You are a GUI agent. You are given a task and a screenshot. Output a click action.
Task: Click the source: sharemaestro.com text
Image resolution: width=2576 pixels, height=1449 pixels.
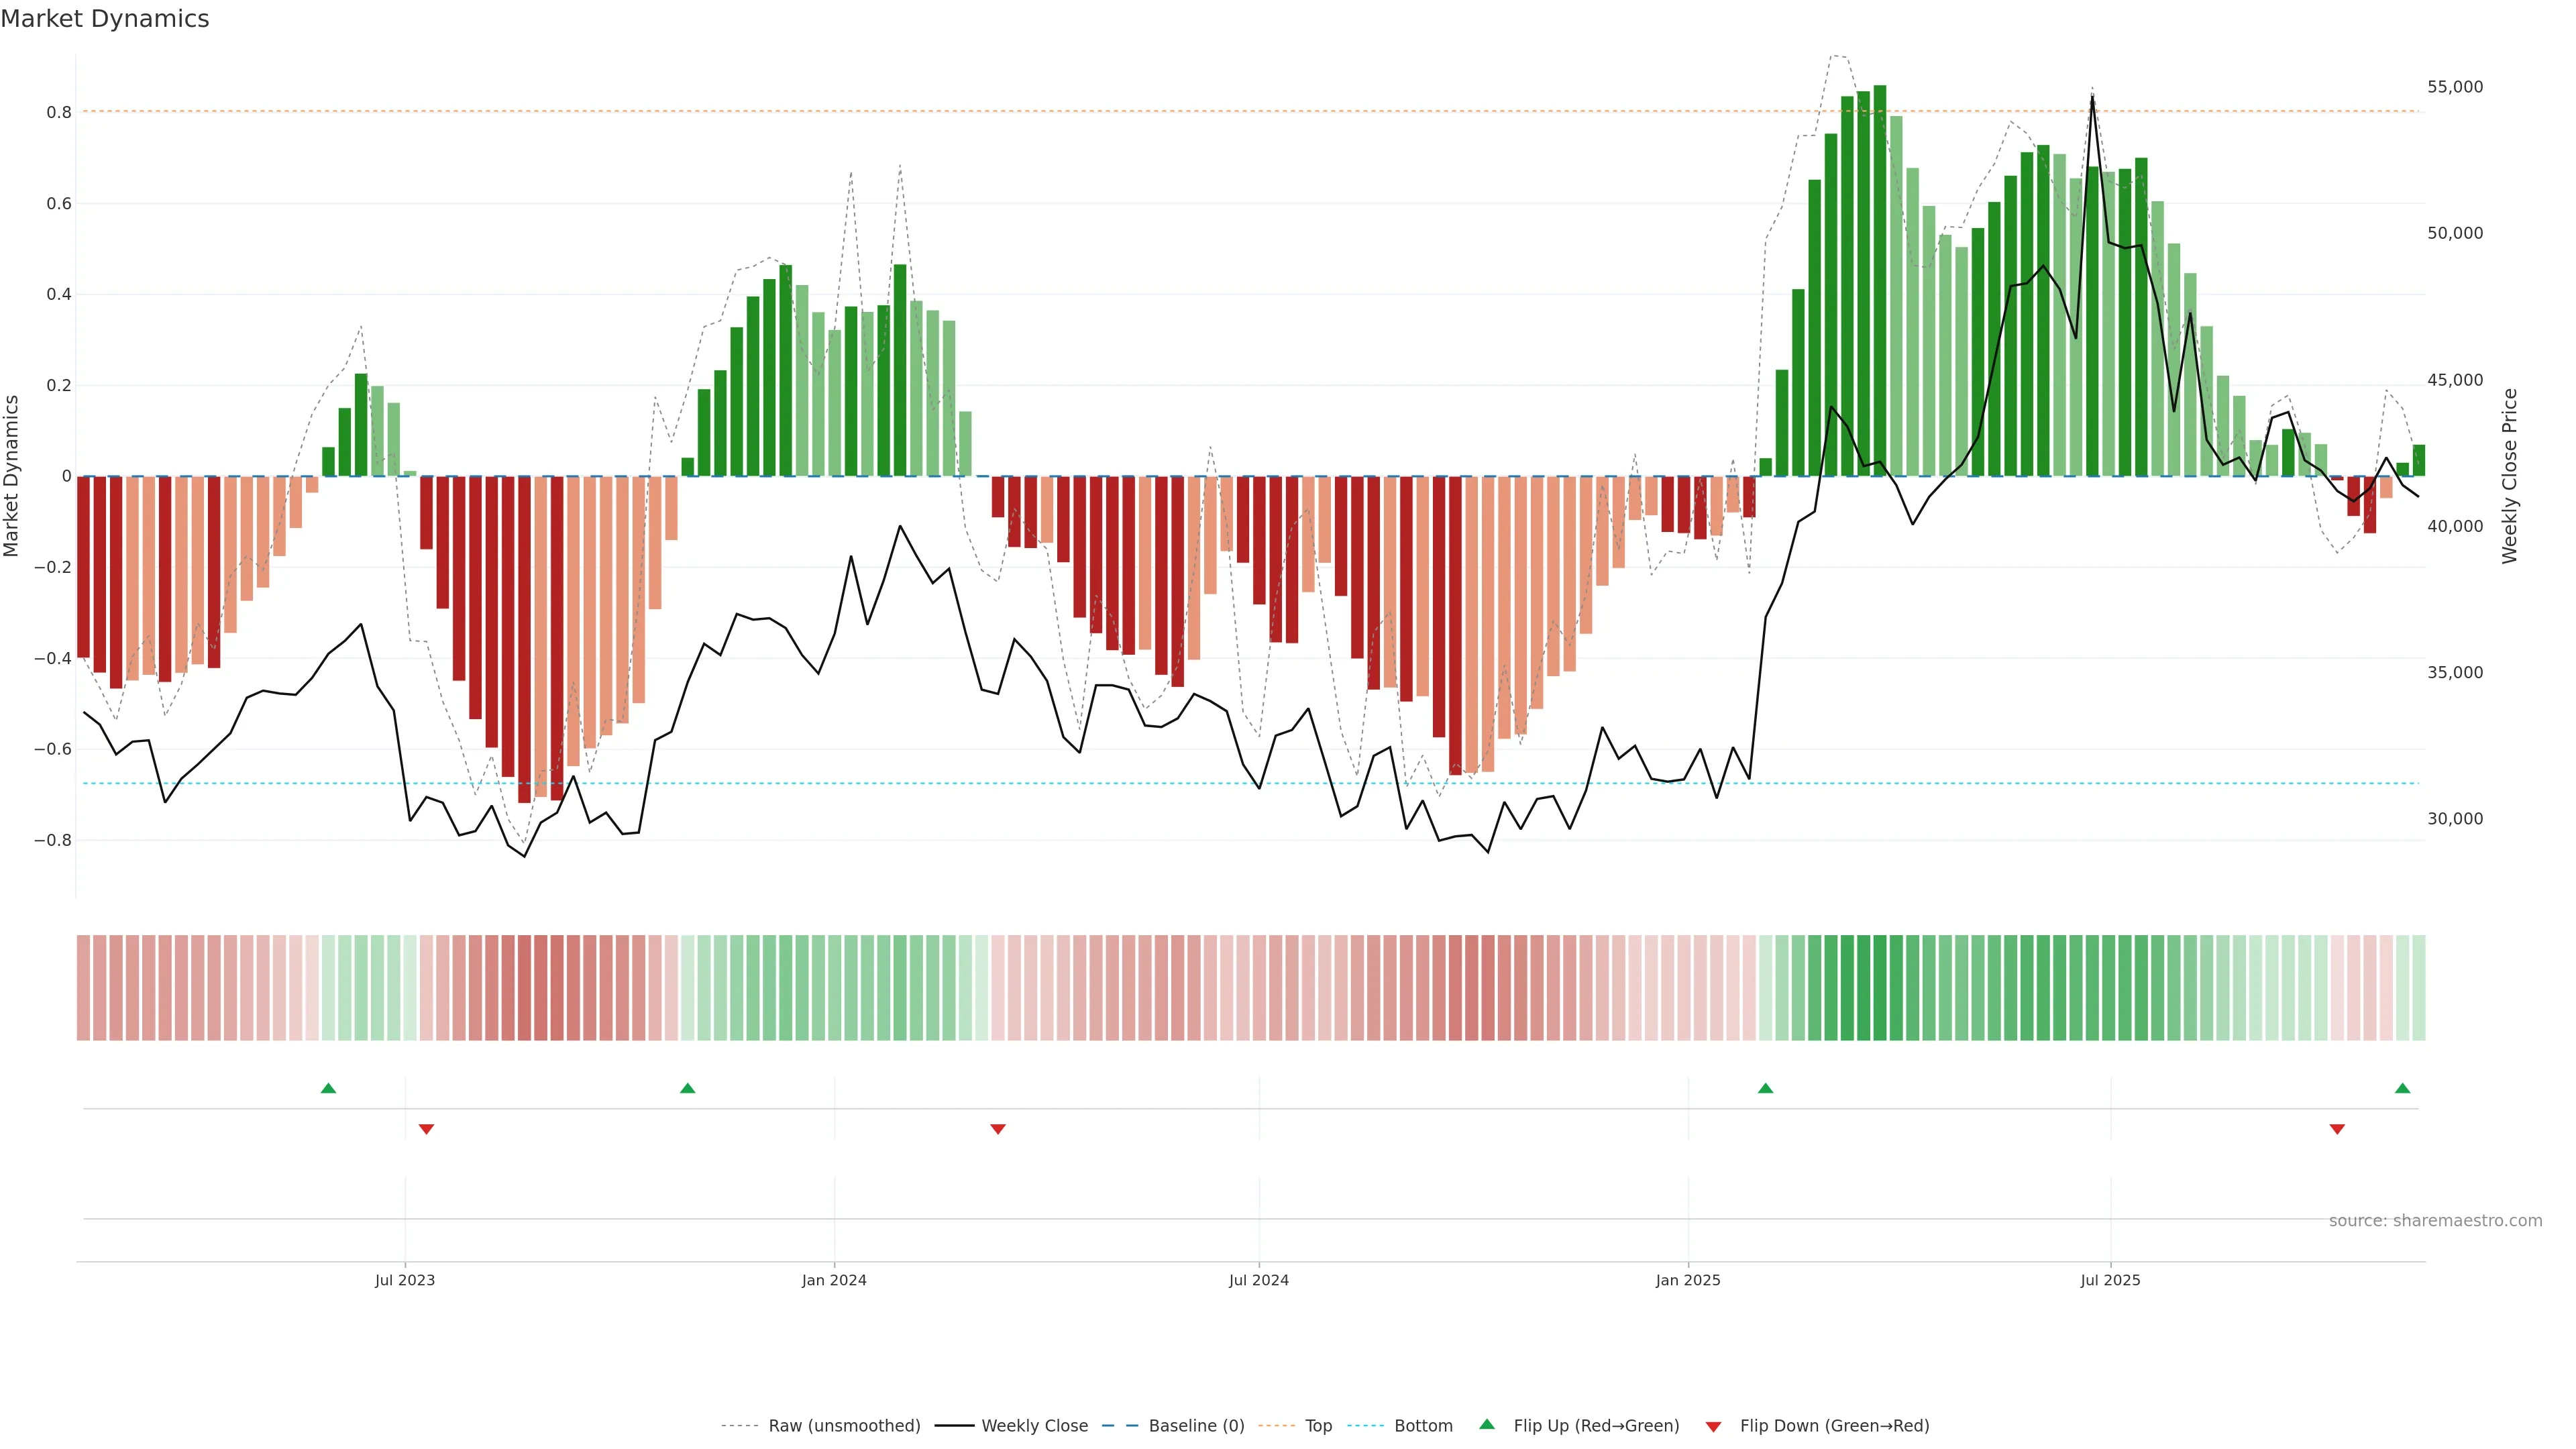2435,1221
